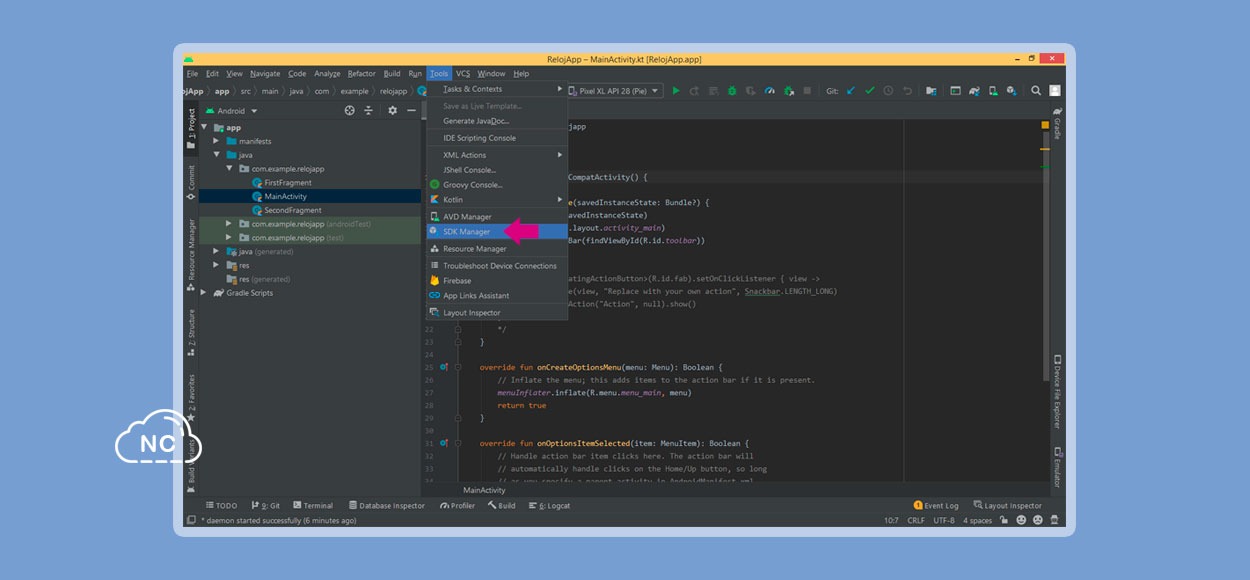Viewport: 1250px width, 580px height.
Task: Click the Apply Changes rerun icon
Action: point(694,91)
